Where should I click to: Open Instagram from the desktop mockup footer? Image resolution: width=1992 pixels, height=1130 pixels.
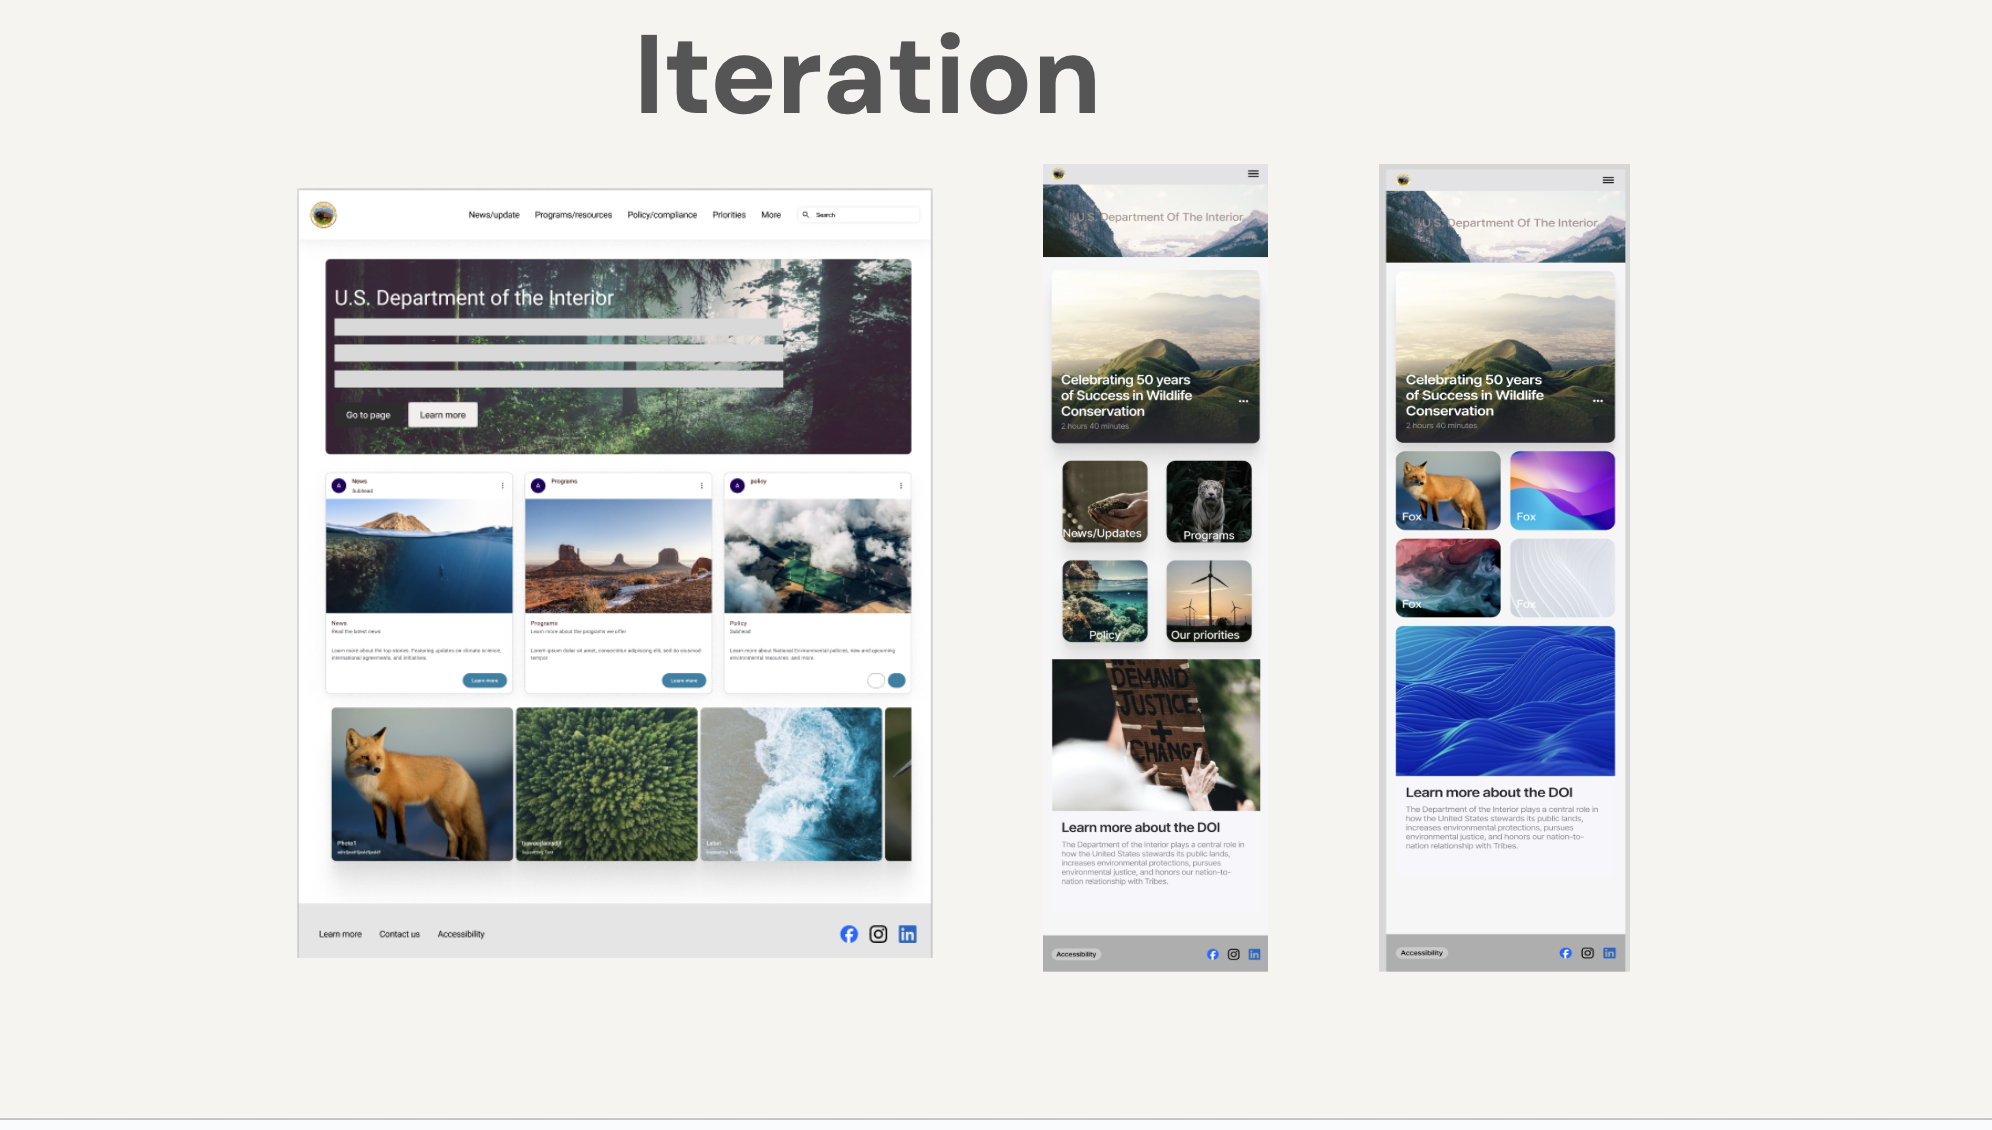click(x=878, y=934)
